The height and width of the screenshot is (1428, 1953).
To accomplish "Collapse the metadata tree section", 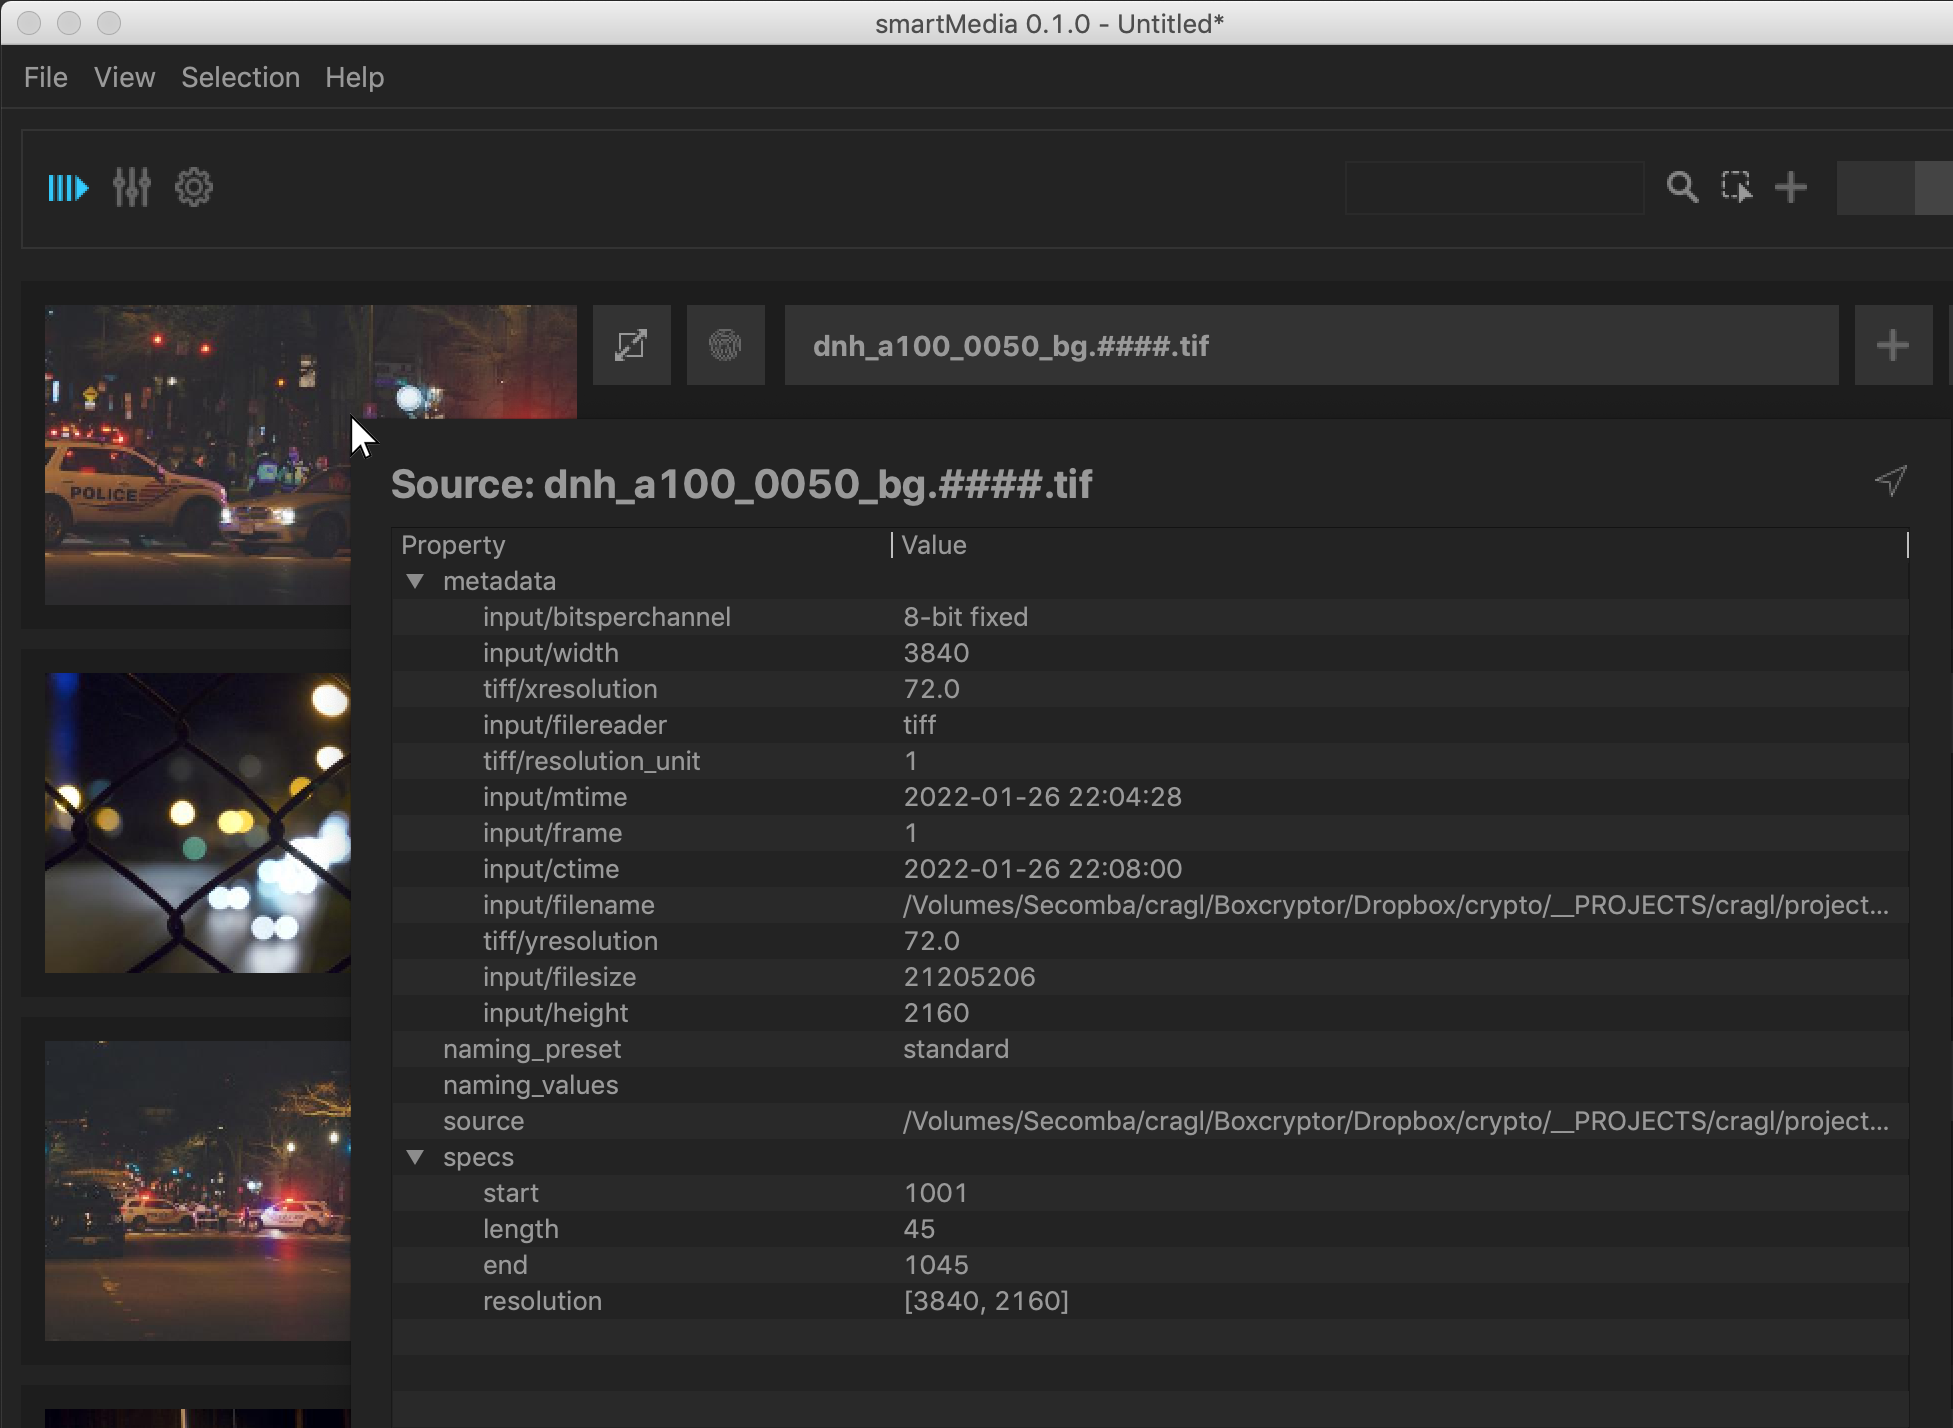I will pos(415,581).
